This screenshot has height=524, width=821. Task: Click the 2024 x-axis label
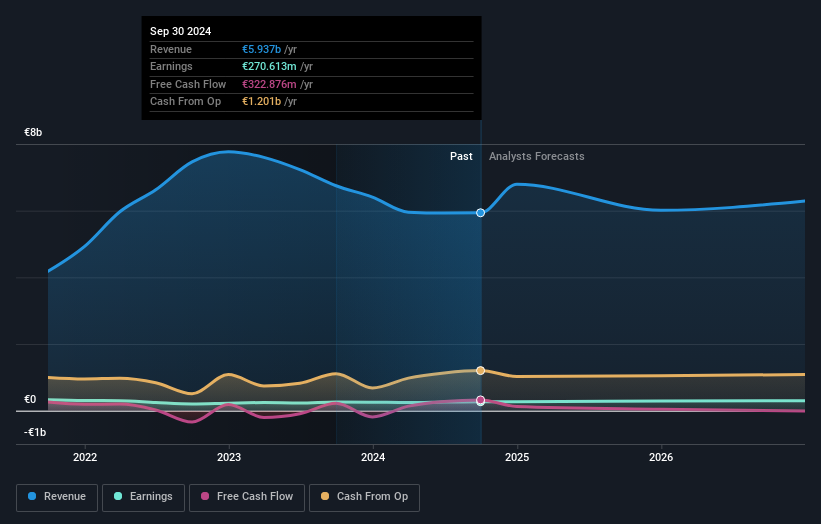(373, 457)
